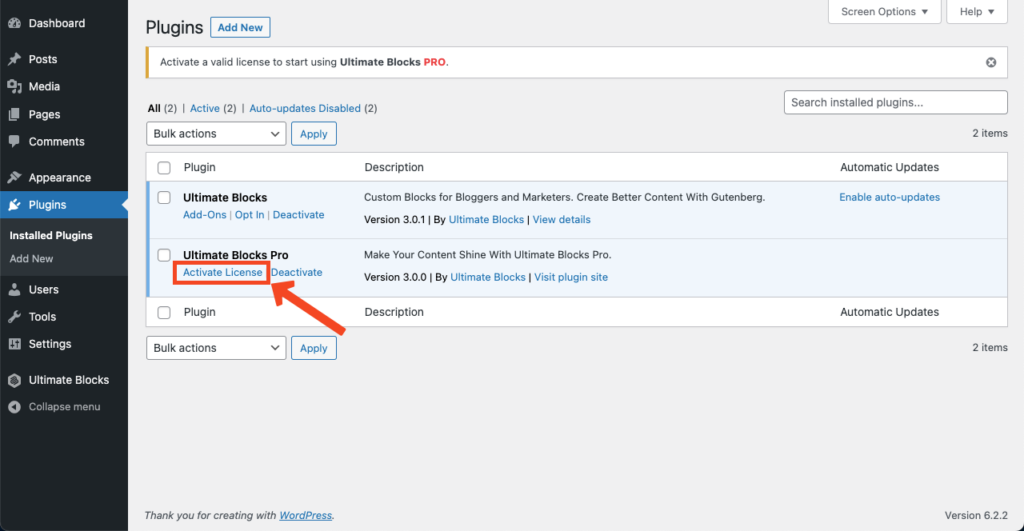Click the Automatic Updates header at top
Screen dimensions: 1024x531
889,167
